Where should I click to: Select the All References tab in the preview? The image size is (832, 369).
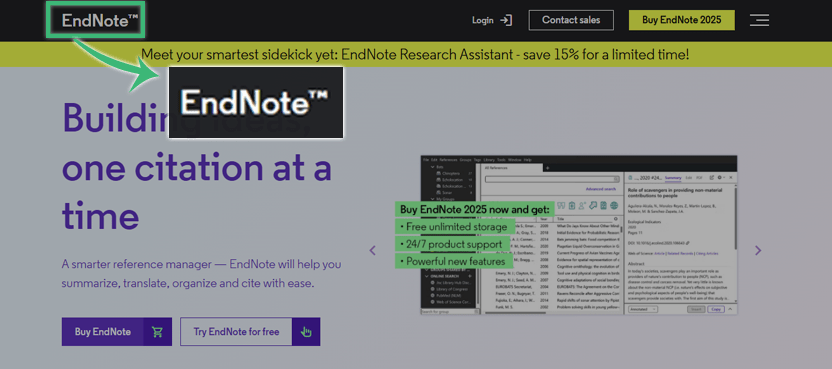tap(512, 168)
